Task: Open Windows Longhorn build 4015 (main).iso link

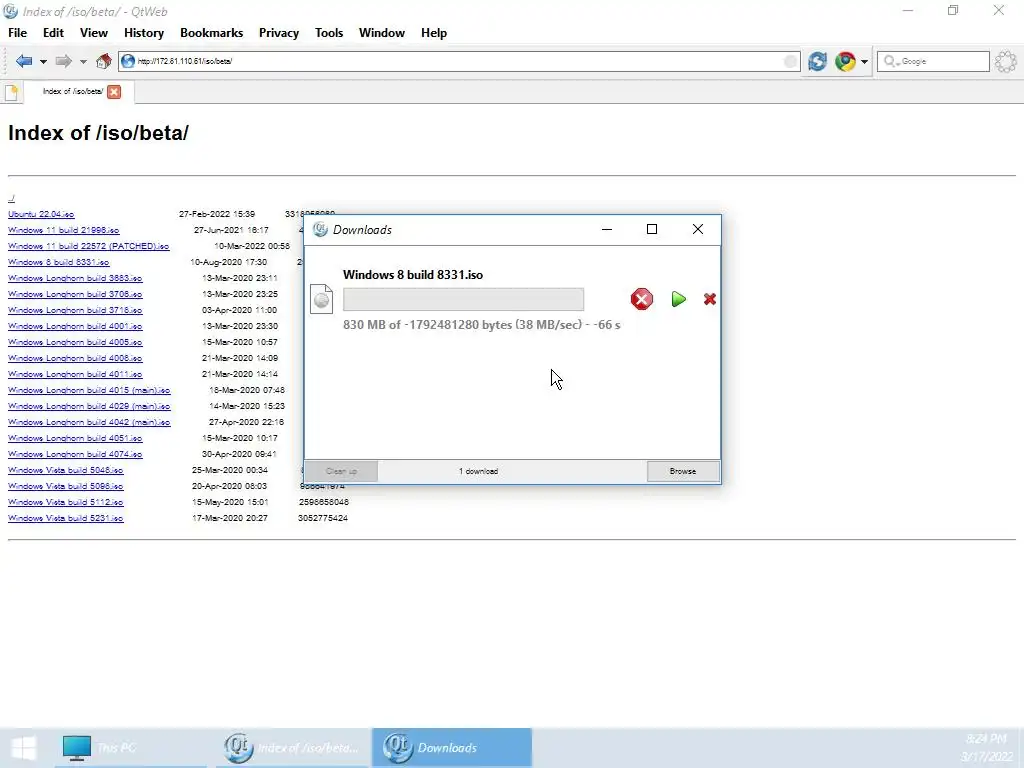Action: click(89, 390)
